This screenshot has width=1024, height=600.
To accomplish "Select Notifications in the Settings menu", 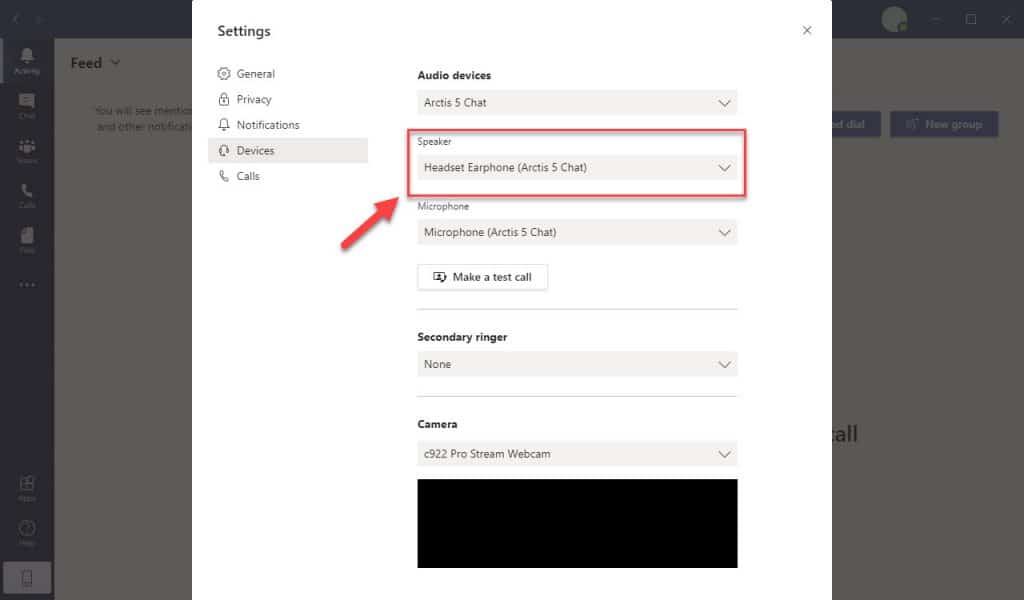I will (x=267, y=124).
